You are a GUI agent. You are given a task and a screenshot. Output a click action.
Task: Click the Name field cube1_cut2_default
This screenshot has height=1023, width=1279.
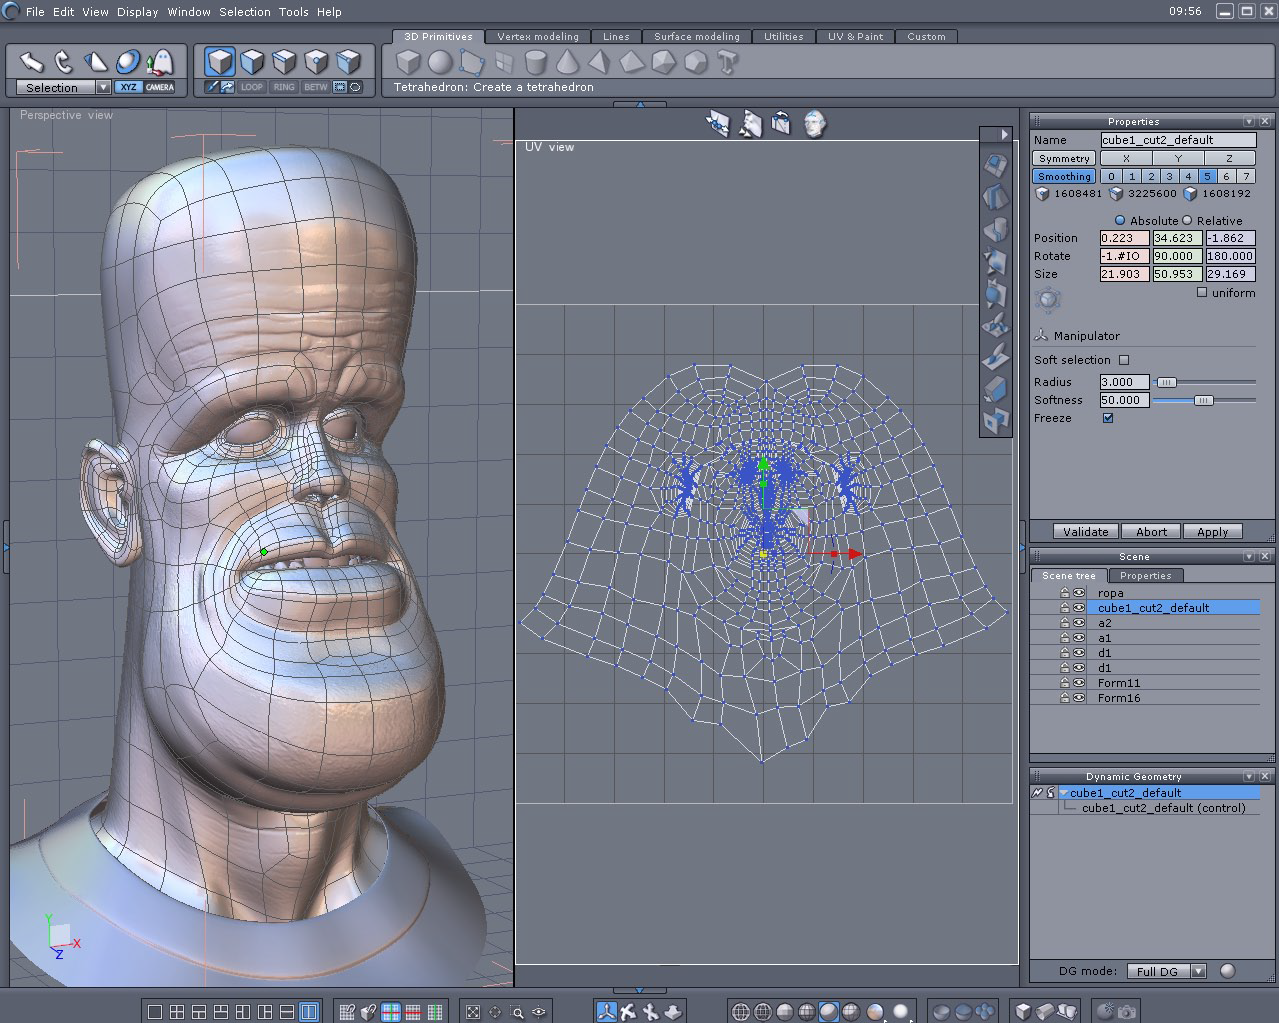click(x=1178, y=140)
